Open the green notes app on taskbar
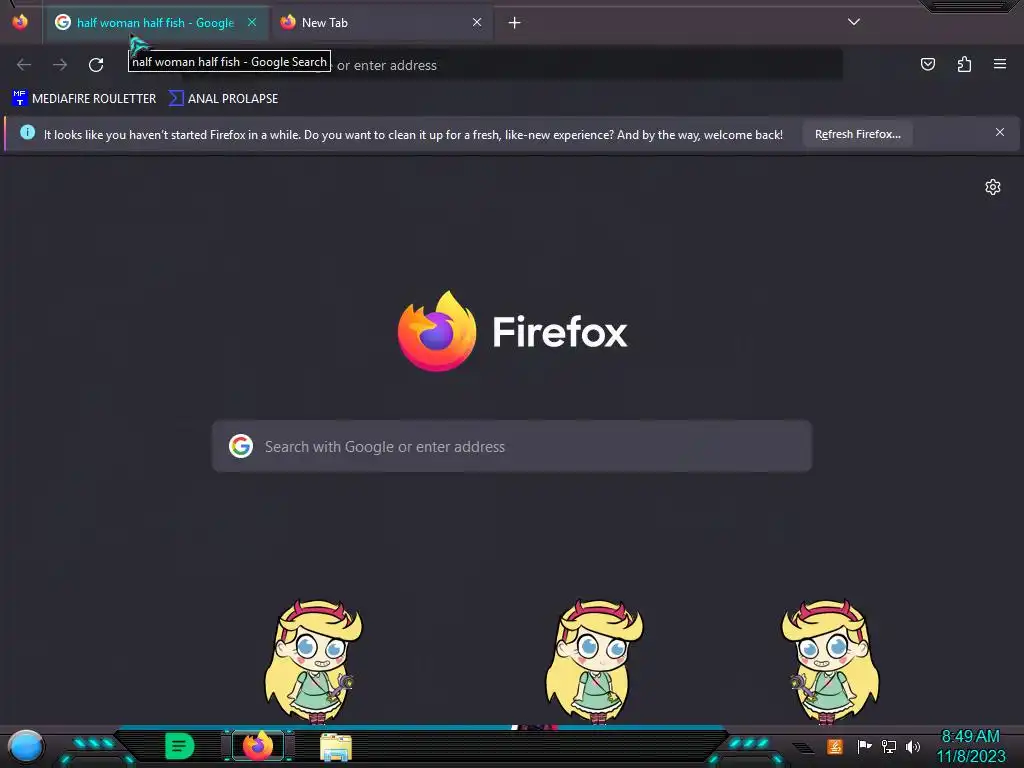Image resolution: width=1024 pixels, height=768 pixels. coord(180,746)
